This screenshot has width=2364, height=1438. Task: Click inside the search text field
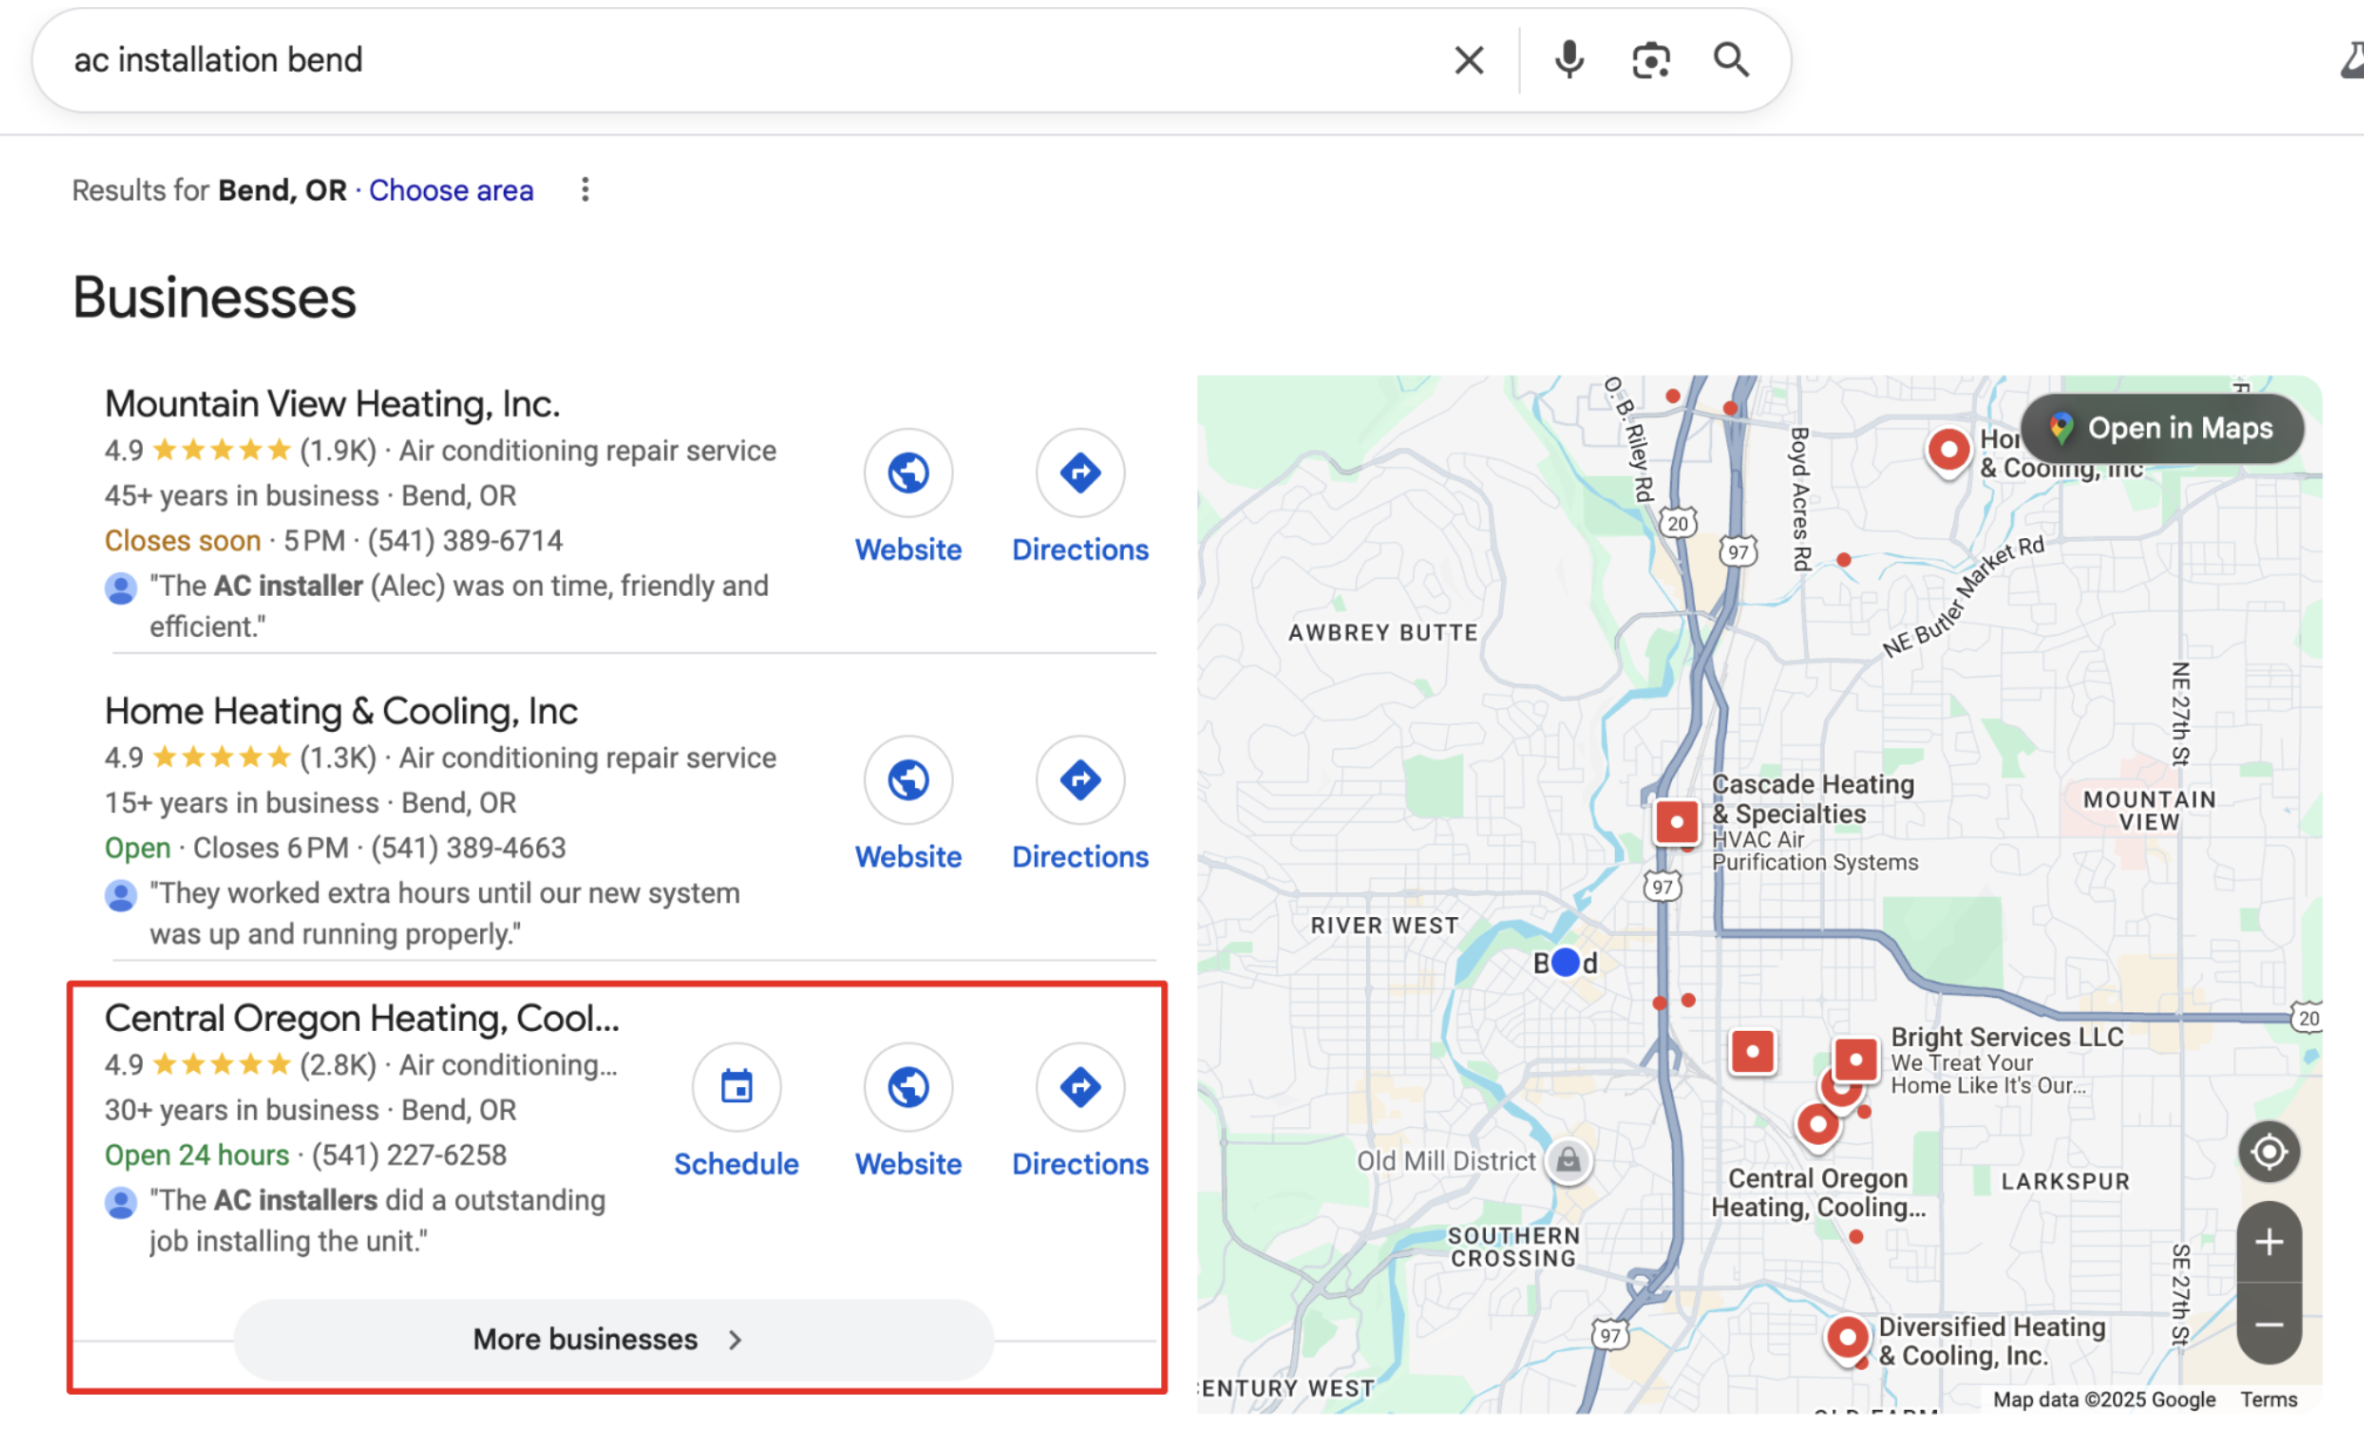pyautogui.click(x=700, y=60)
